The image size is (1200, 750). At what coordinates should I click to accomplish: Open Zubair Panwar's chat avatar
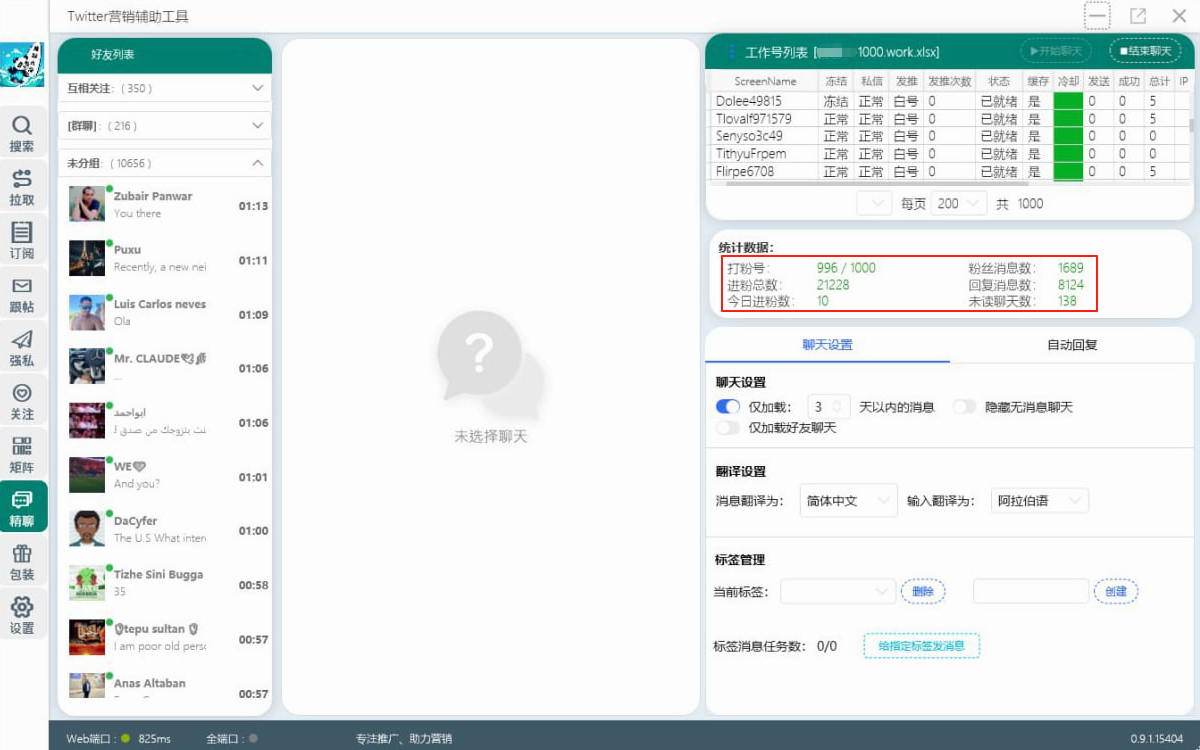87,204
